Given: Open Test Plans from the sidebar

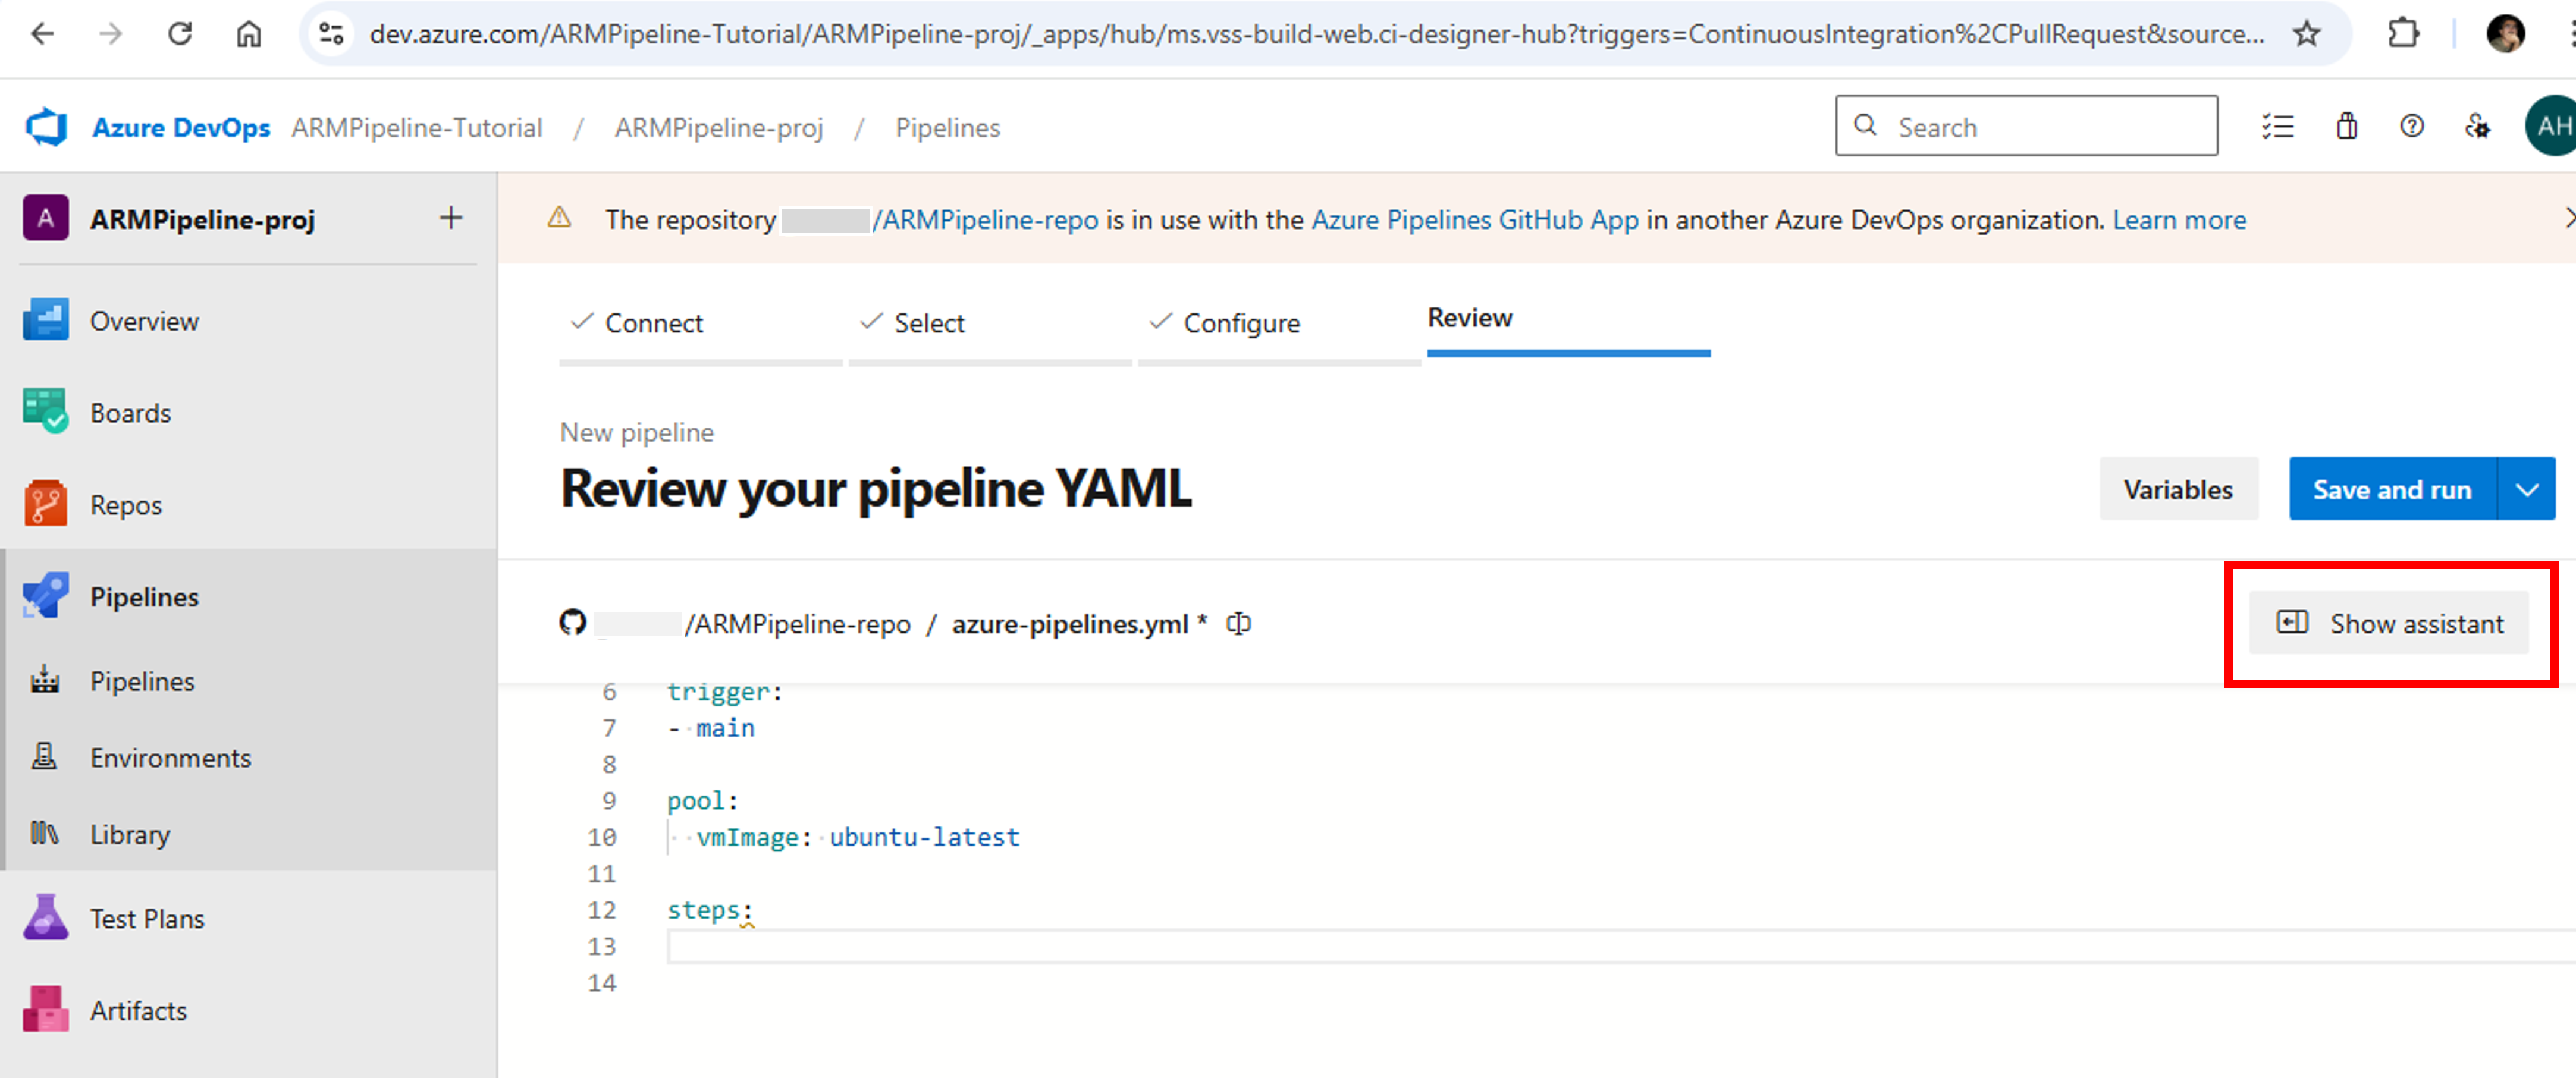Looking at the screenshot, I should click(x=146, y=918).
